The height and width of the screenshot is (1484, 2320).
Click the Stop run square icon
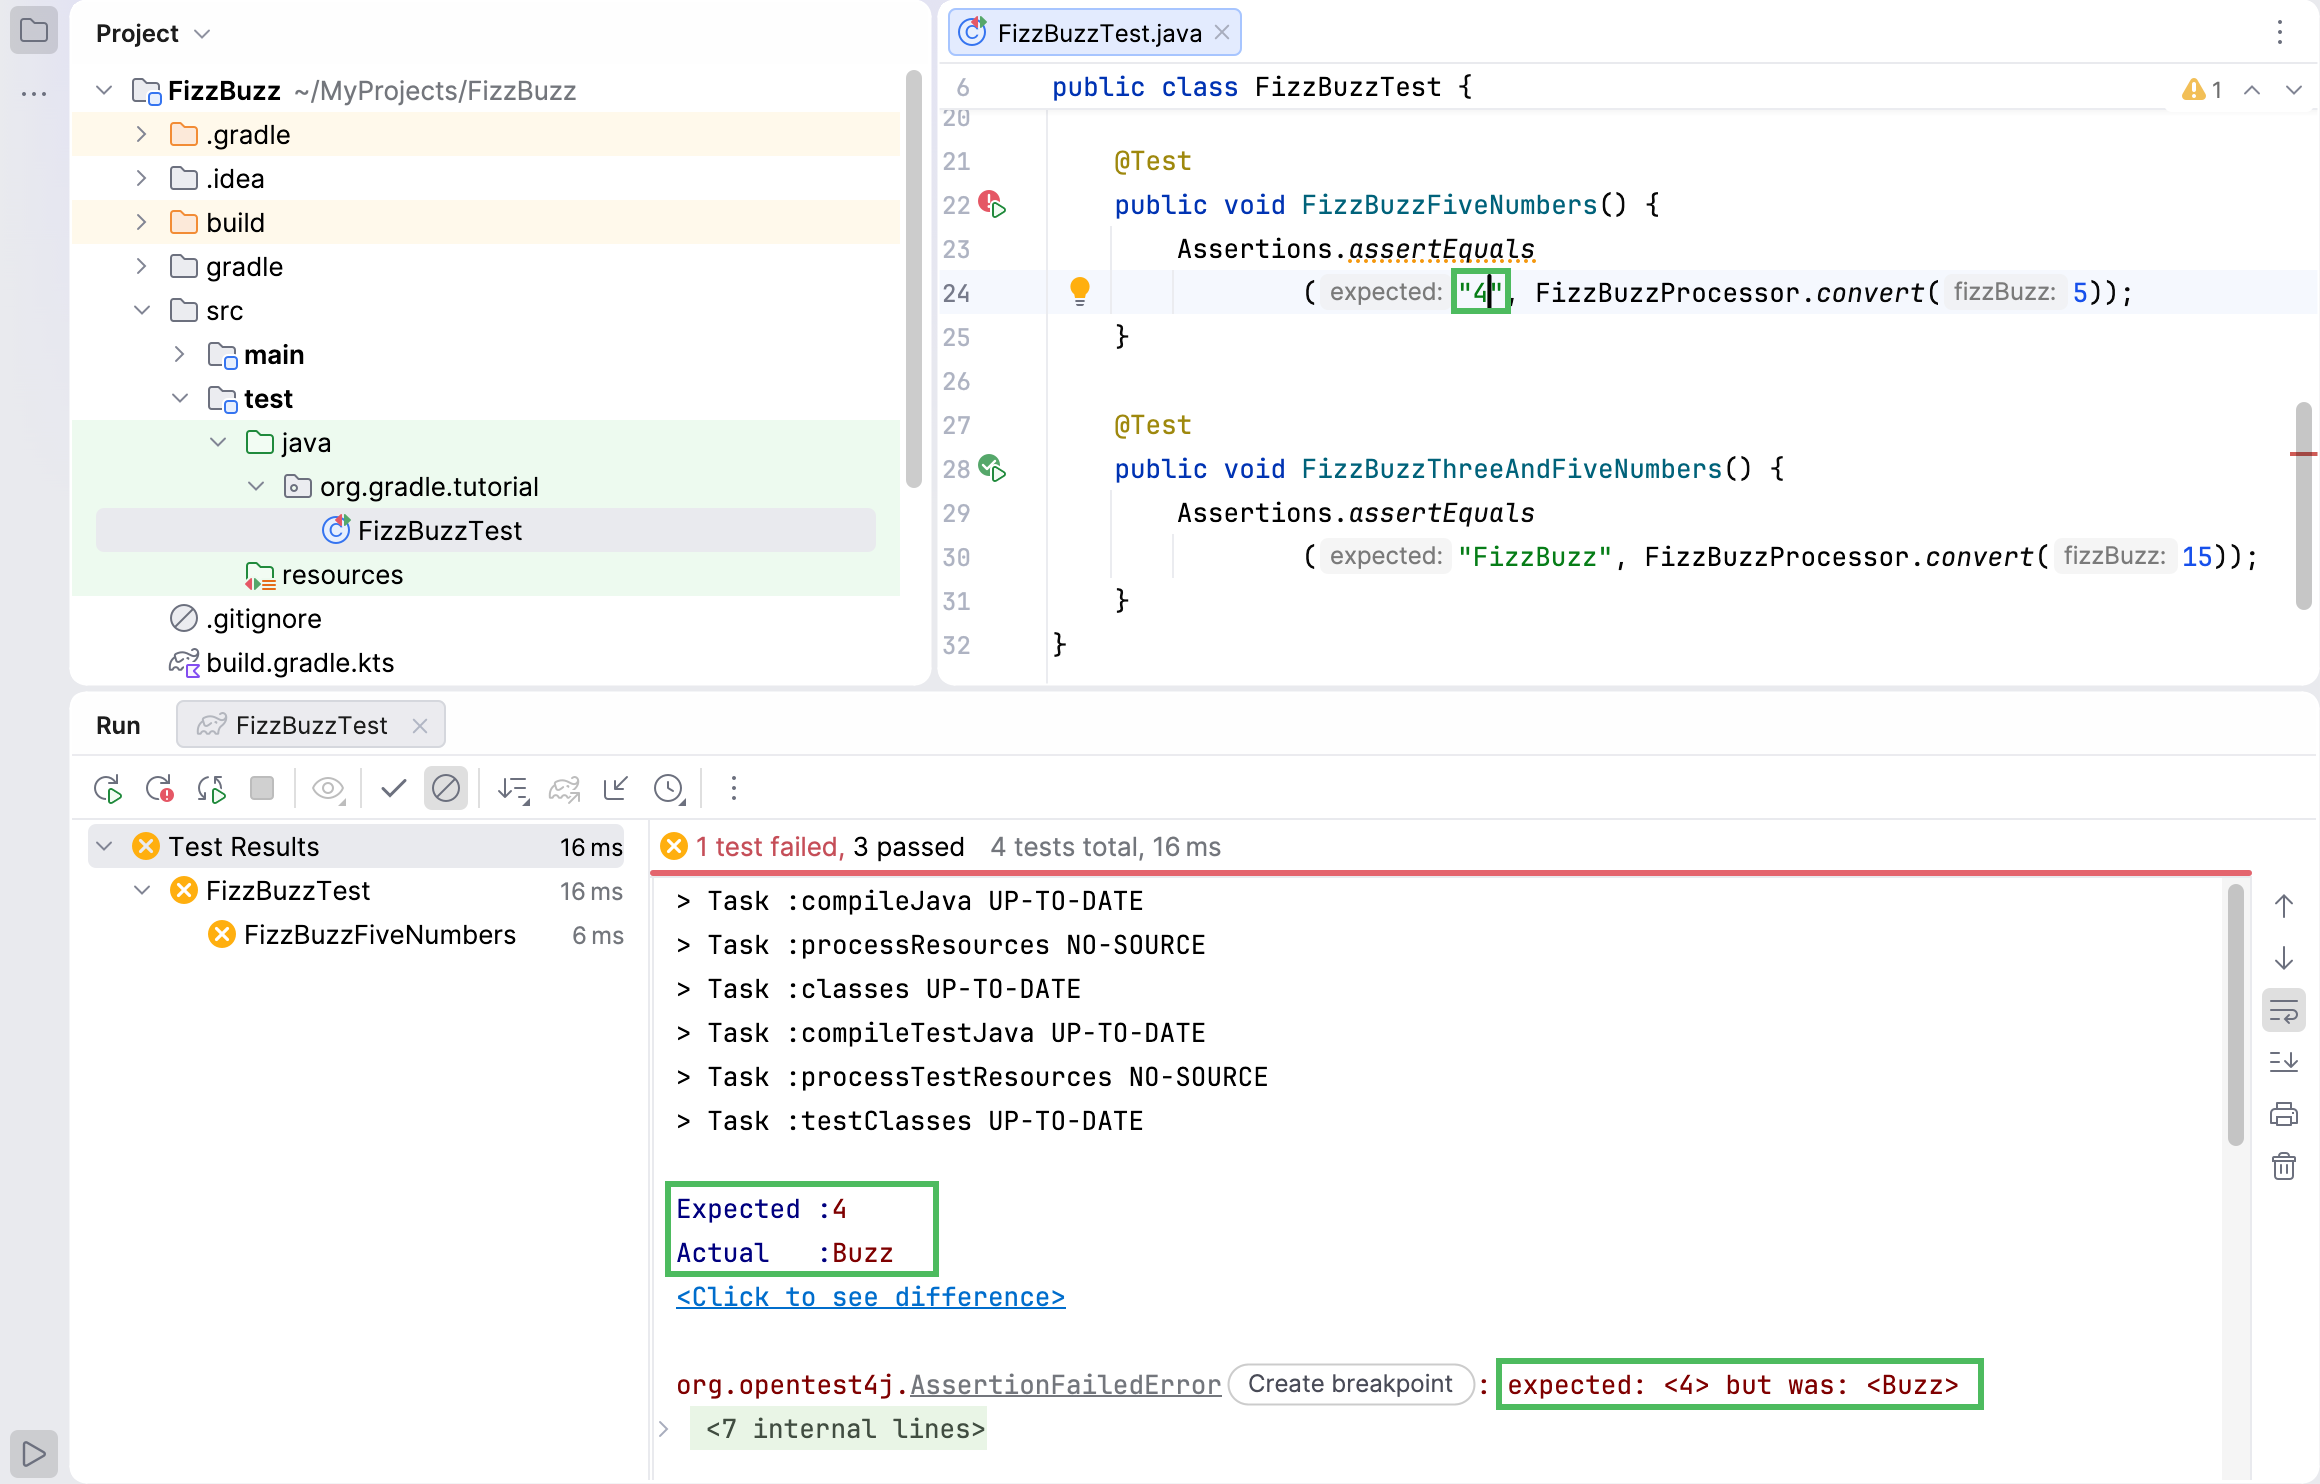(262, 789)
